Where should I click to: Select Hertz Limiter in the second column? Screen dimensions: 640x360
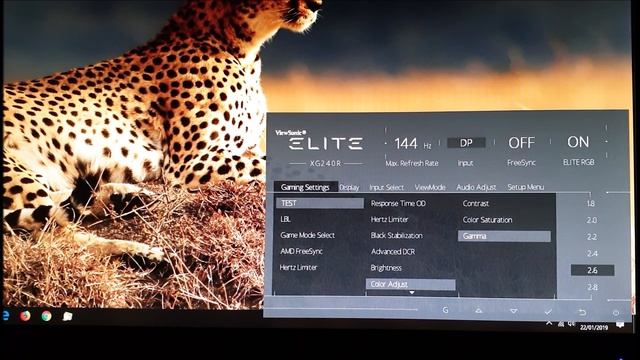tap(389, 219)
